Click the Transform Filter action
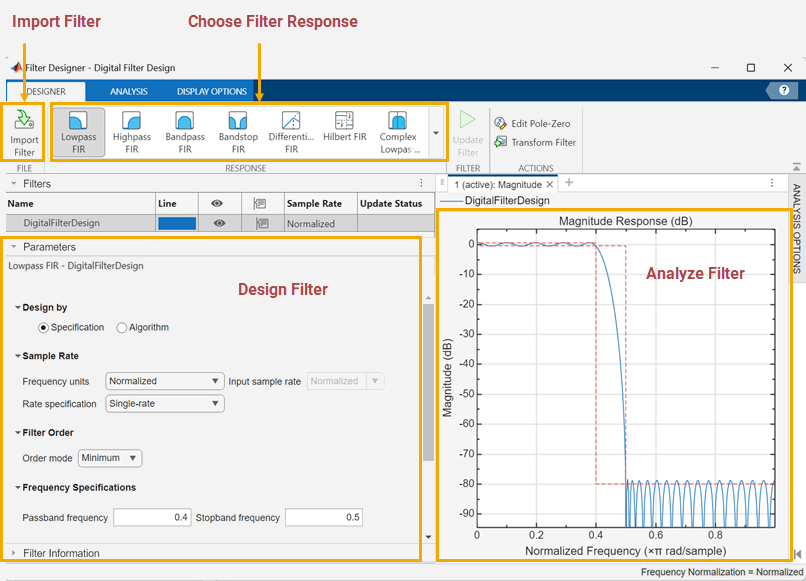The width and height of the screenshot is (806, 581). click(x=535, y=142)
